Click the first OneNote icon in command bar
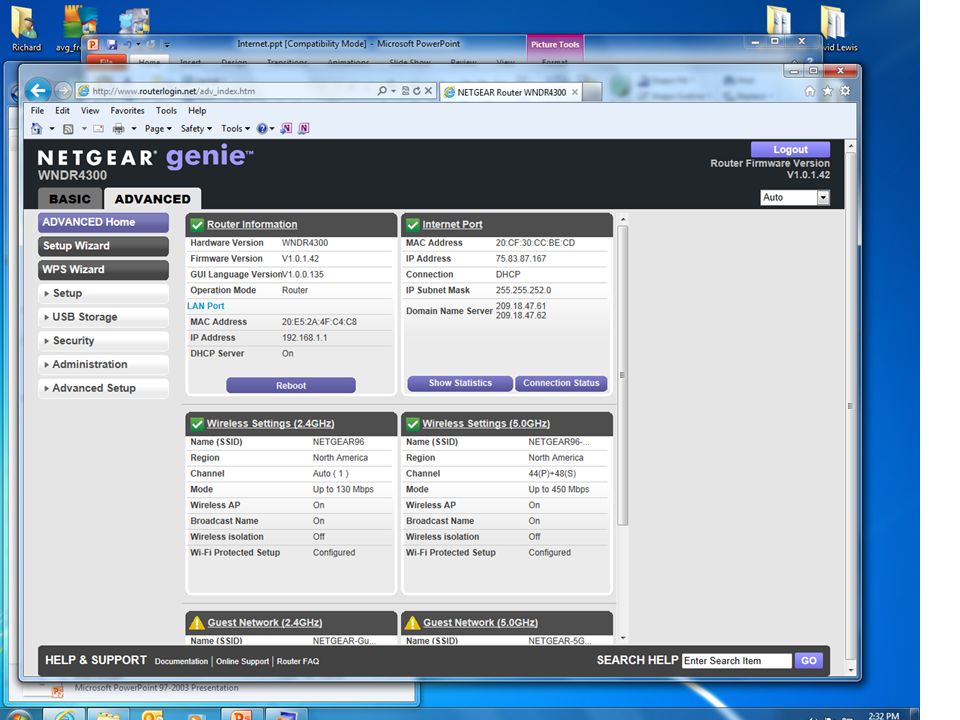Image resolution: width=960 pixels, height=720 pixels. click(x=286, y=129)
